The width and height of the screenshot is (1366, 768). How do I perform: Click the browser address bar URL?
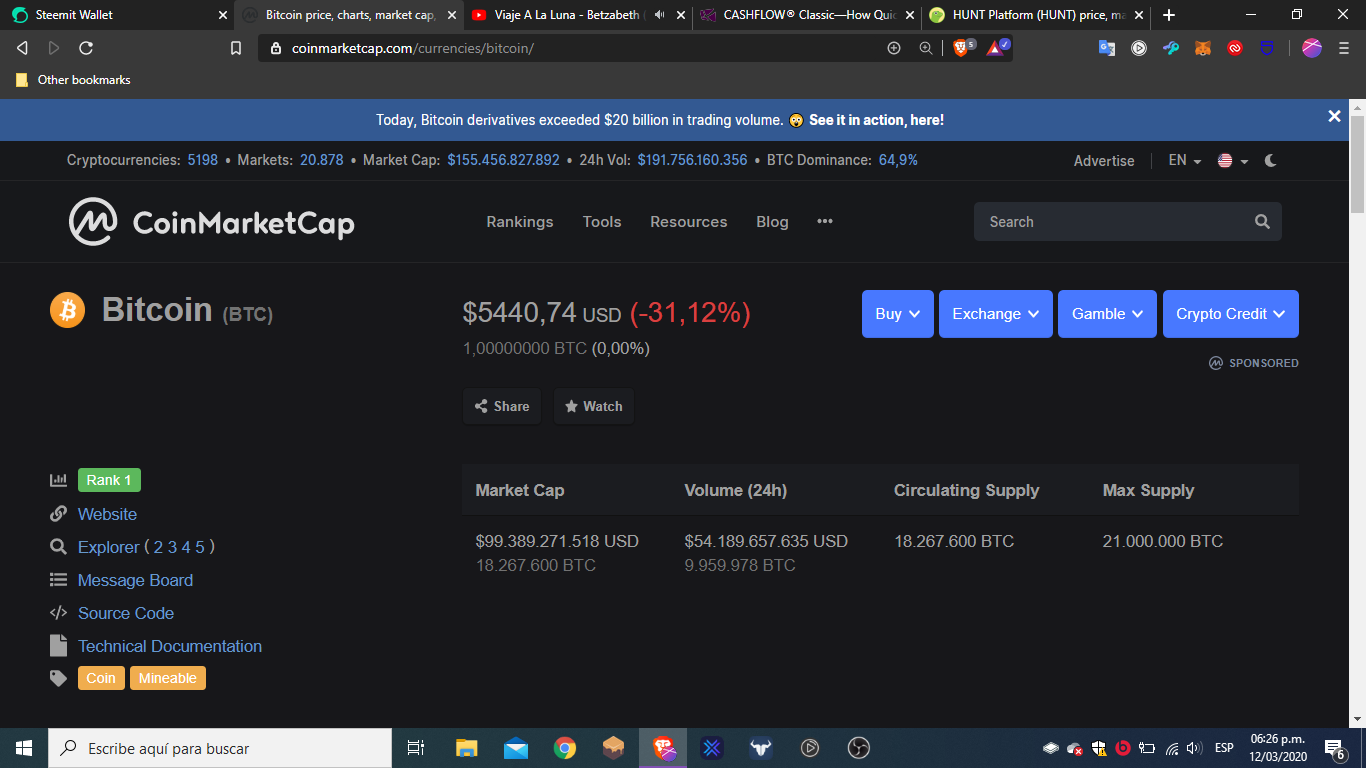(413, 48)
